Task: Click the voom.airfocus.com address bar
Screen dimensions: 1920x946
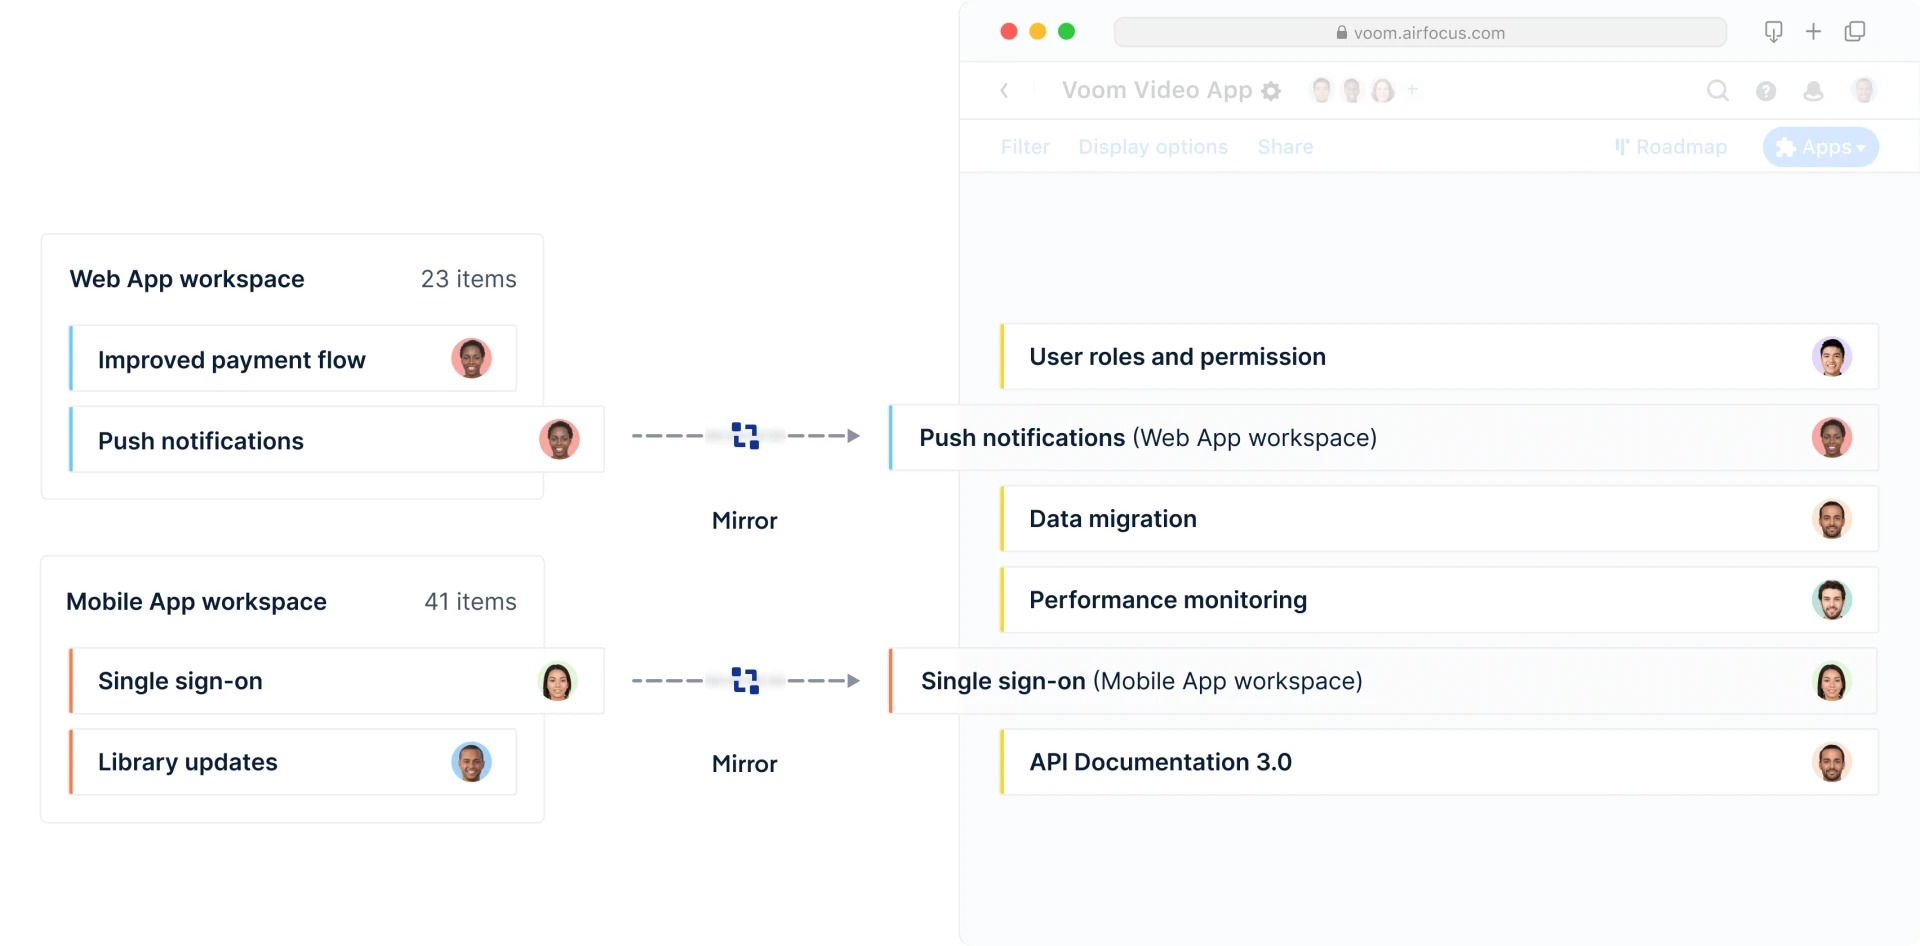Action: pos(1419,33)
